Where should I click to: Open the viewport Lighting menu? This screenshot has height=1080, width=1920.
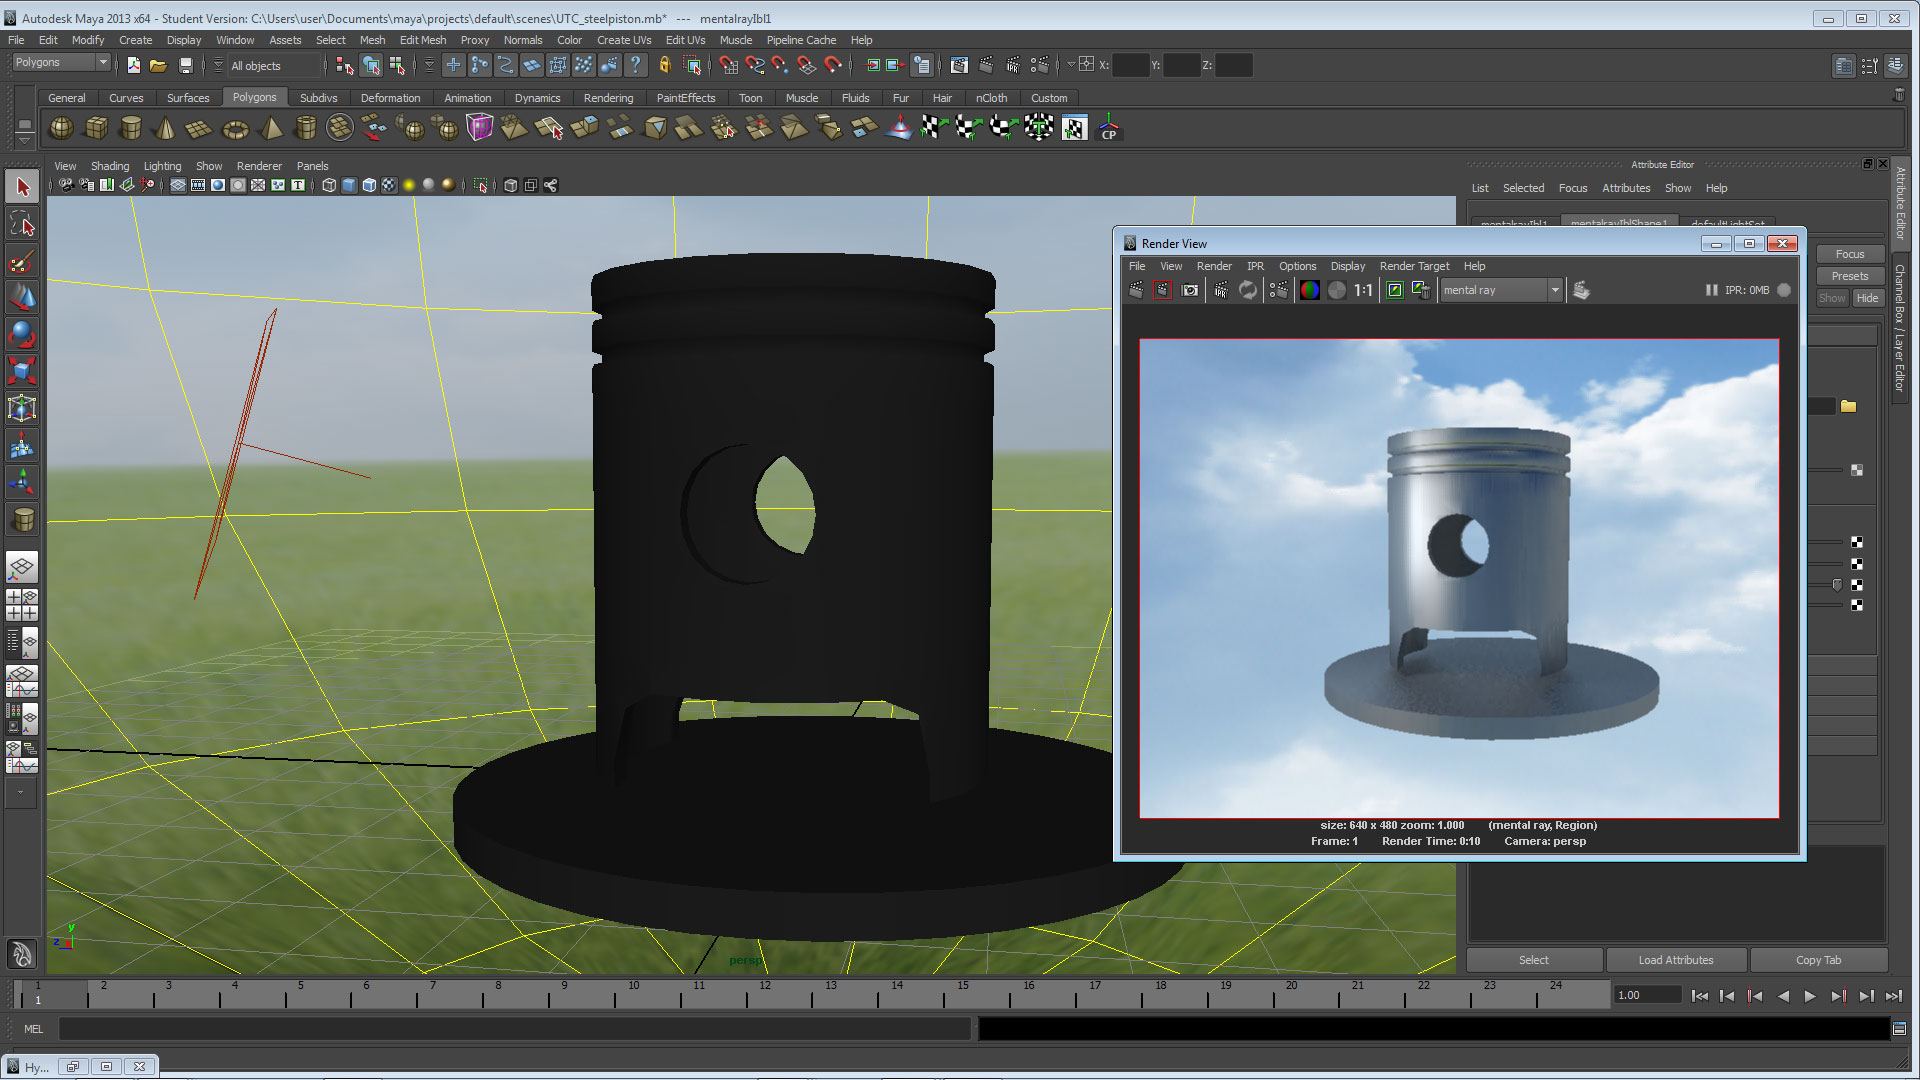point(162,166)
